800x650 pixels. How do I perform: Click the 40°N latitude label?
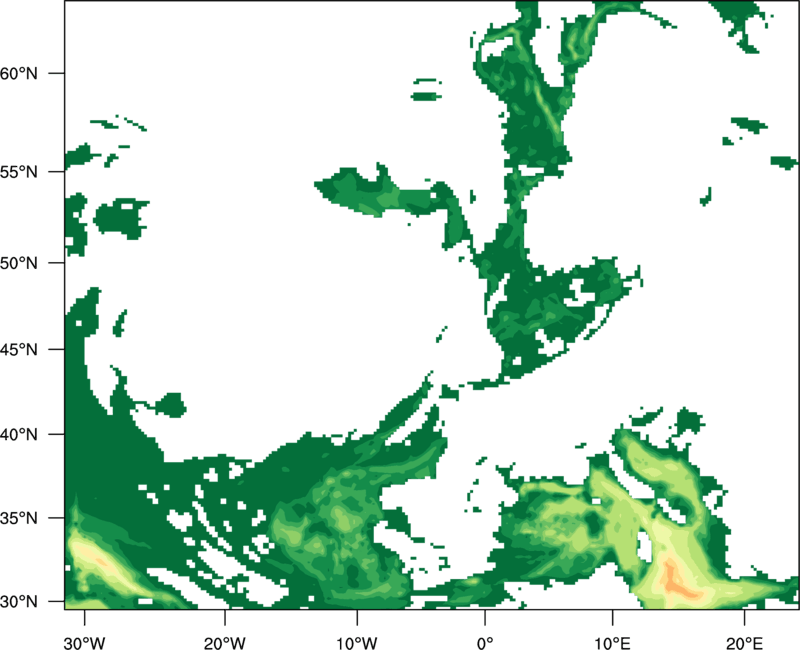[x=19, y=435]
